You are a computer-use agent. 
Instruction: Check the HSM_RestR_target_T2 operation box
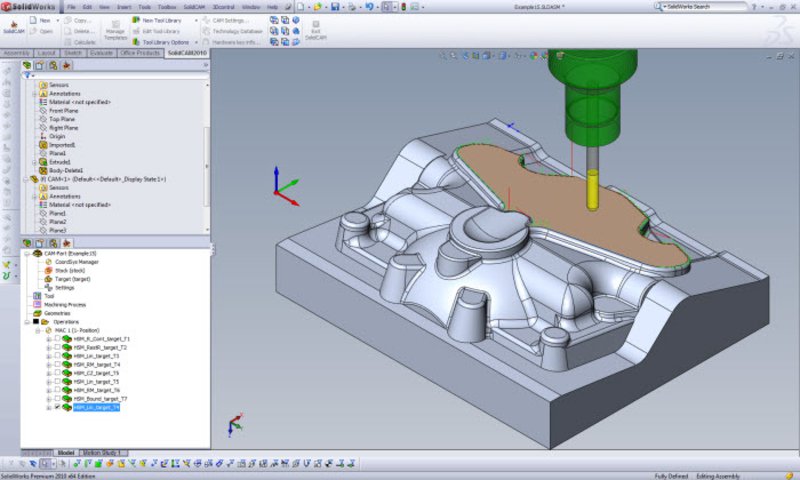point(57,347)
